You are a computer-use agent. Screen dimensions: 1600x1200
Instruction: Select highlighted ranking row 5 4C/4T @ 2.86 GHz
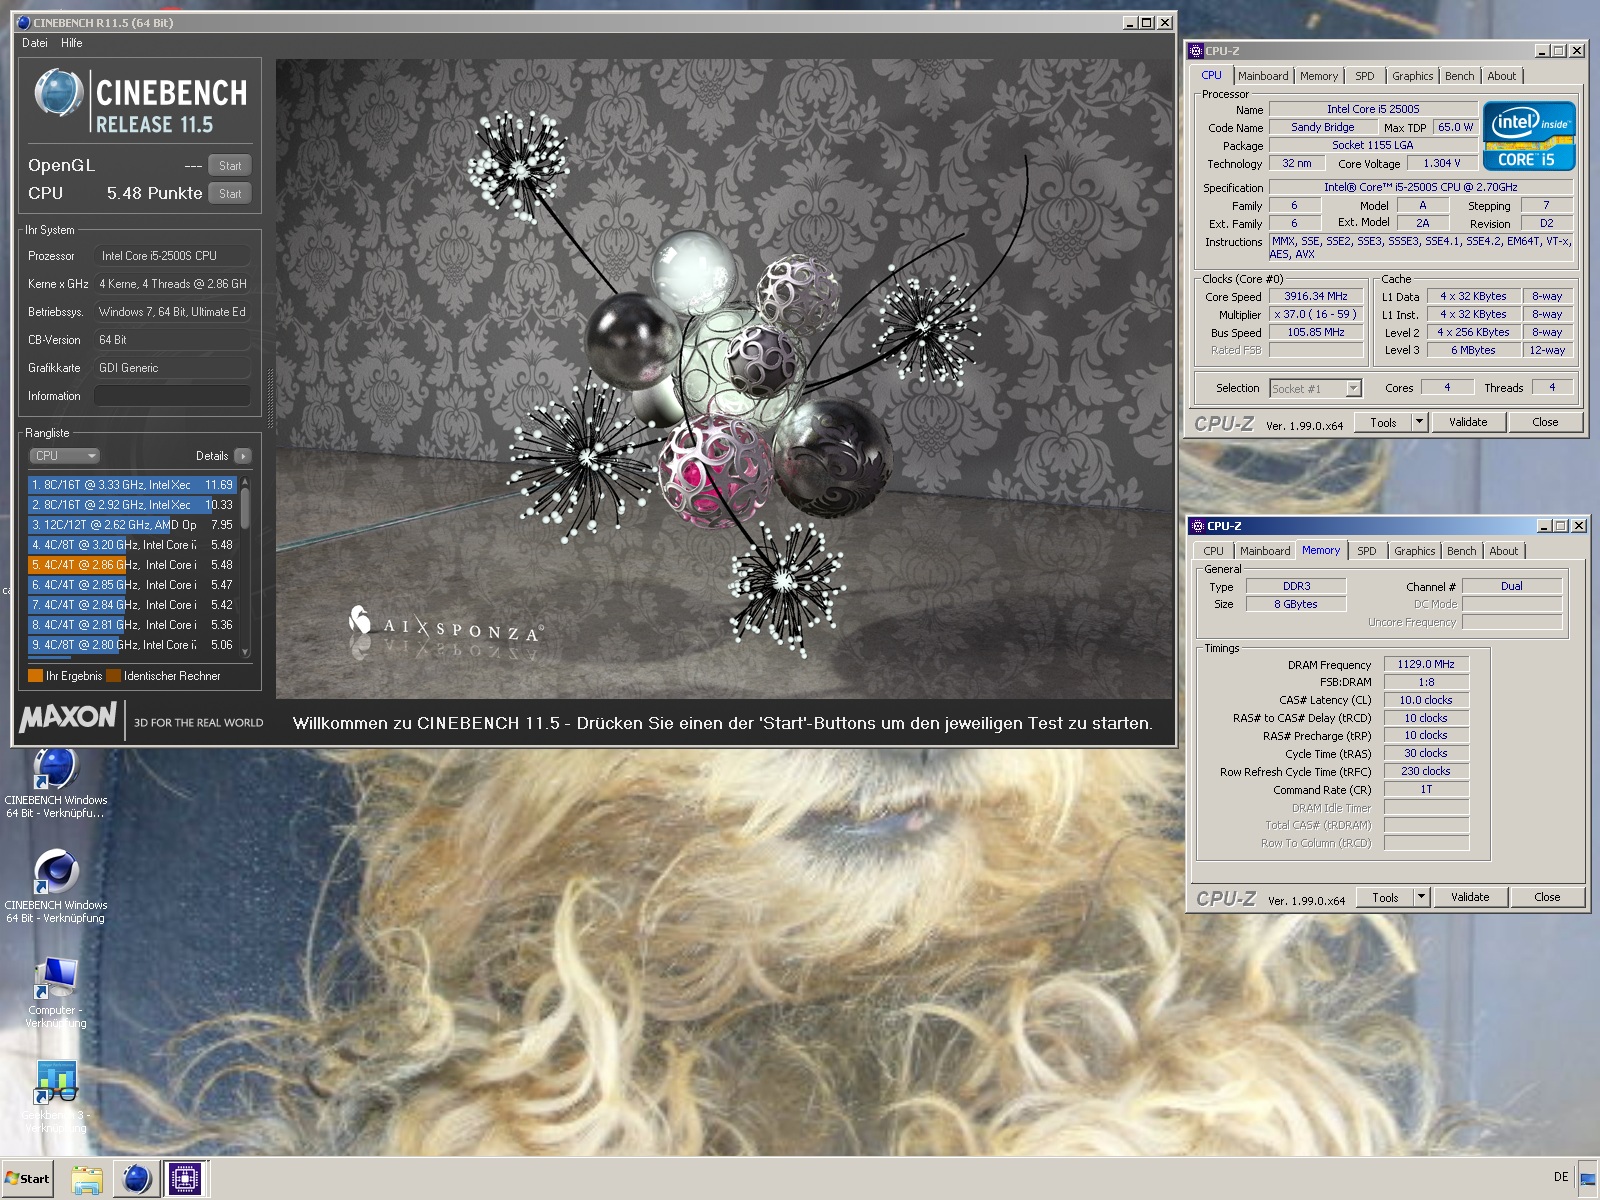[x=132, y=565]
